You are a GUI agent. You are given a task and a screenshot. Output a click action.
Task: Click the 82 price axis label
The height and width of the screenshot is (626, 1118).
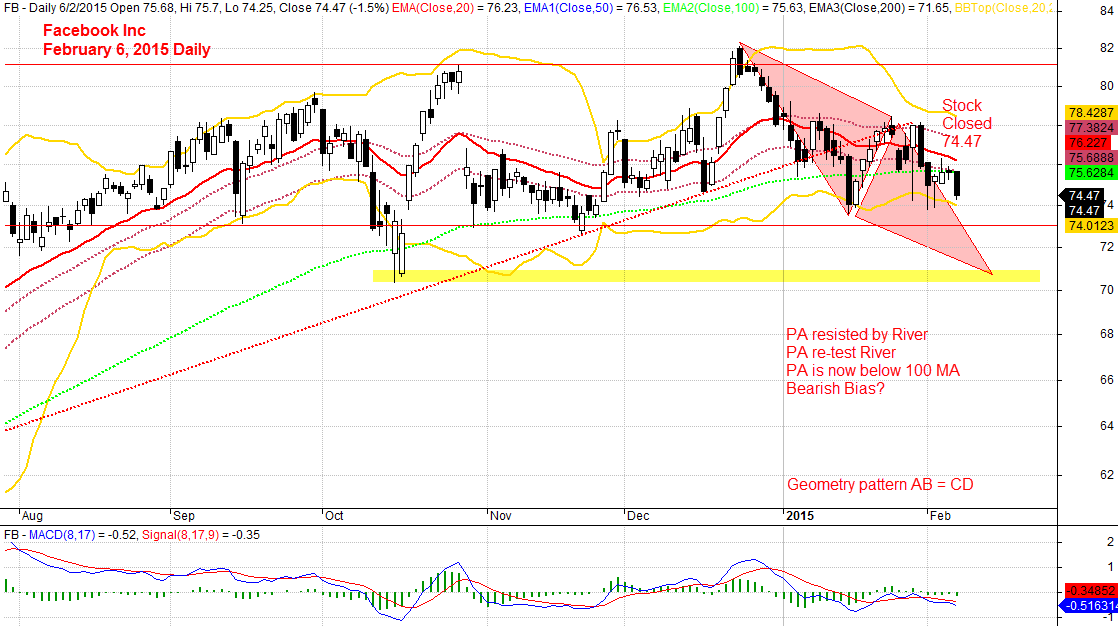(x=1107, y=48)
